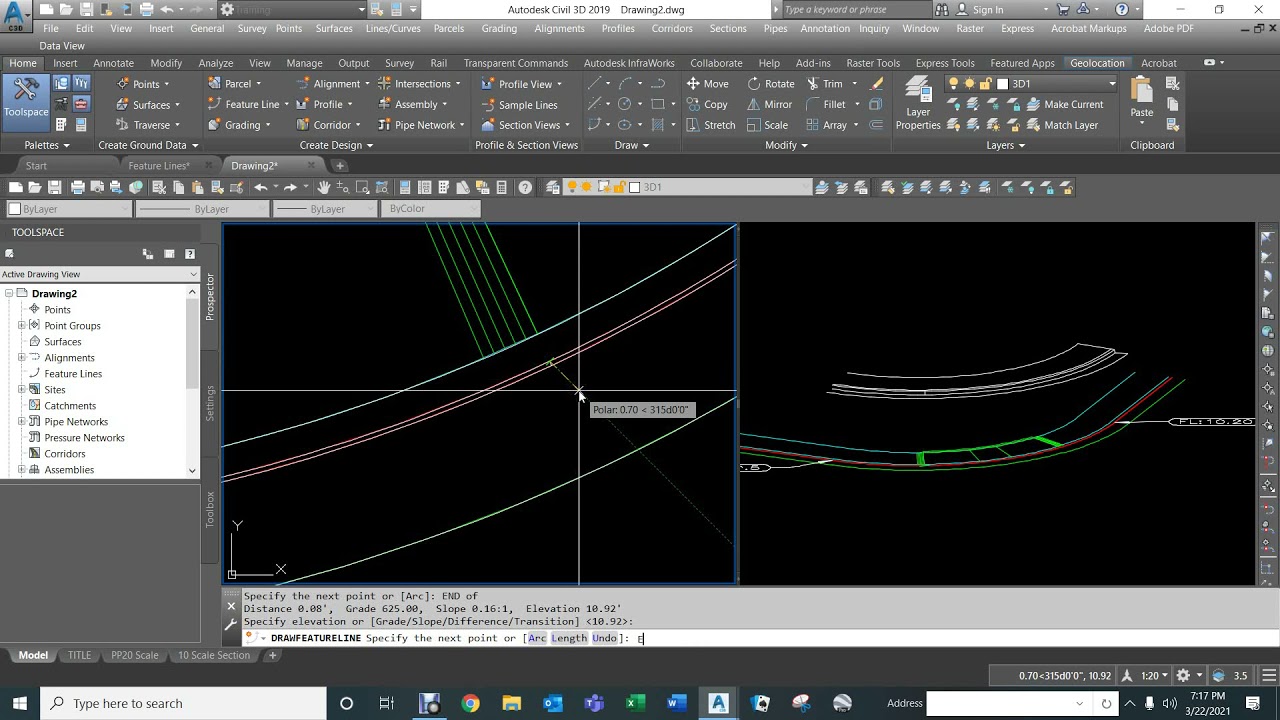
Task: Click the Match Layer button
Action: click(1062, 125)
